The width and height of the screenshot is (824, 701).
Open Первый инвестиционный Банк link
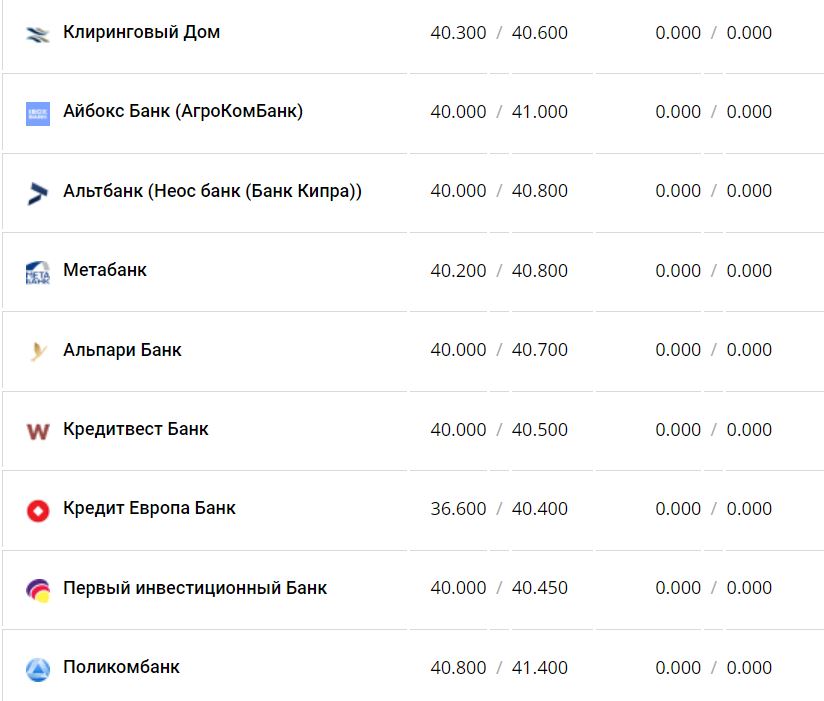(195, 588)
